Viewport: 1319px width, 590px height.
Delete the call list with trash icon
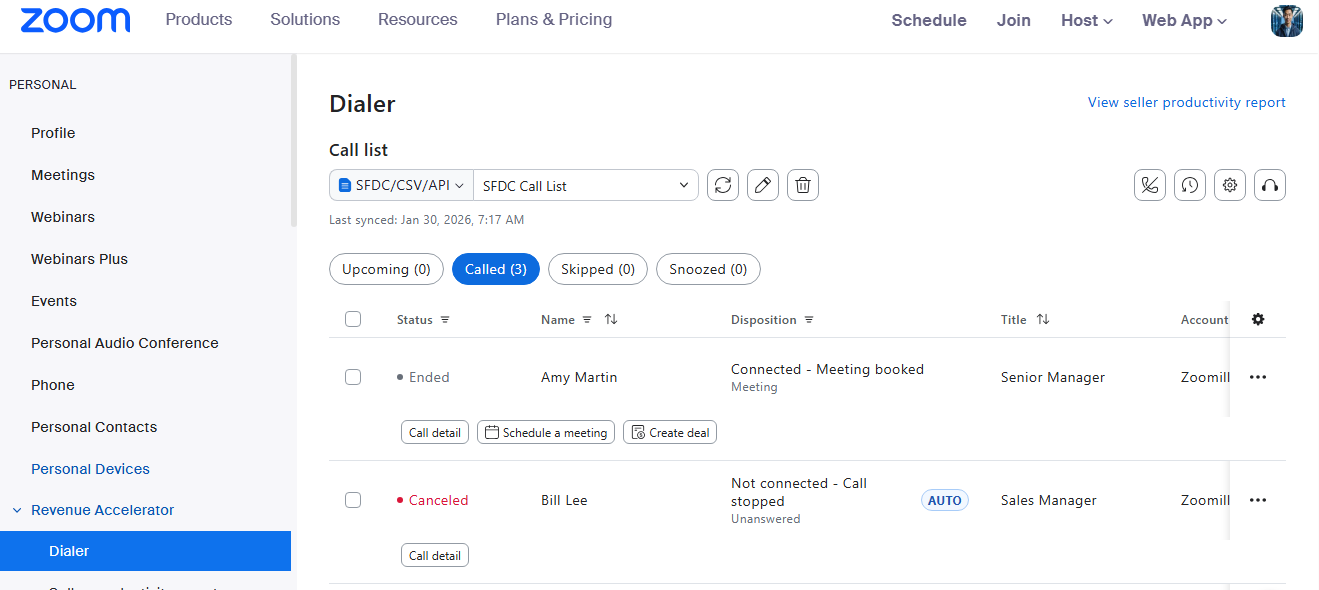tap(803, 185)
